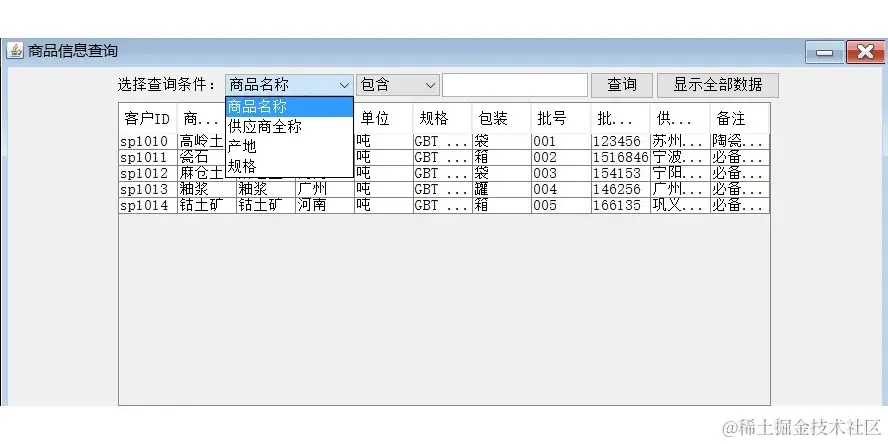The width and height of the screenshot is (888, 444).
Task: Select the 包装 column header
Action: [501, 118]
